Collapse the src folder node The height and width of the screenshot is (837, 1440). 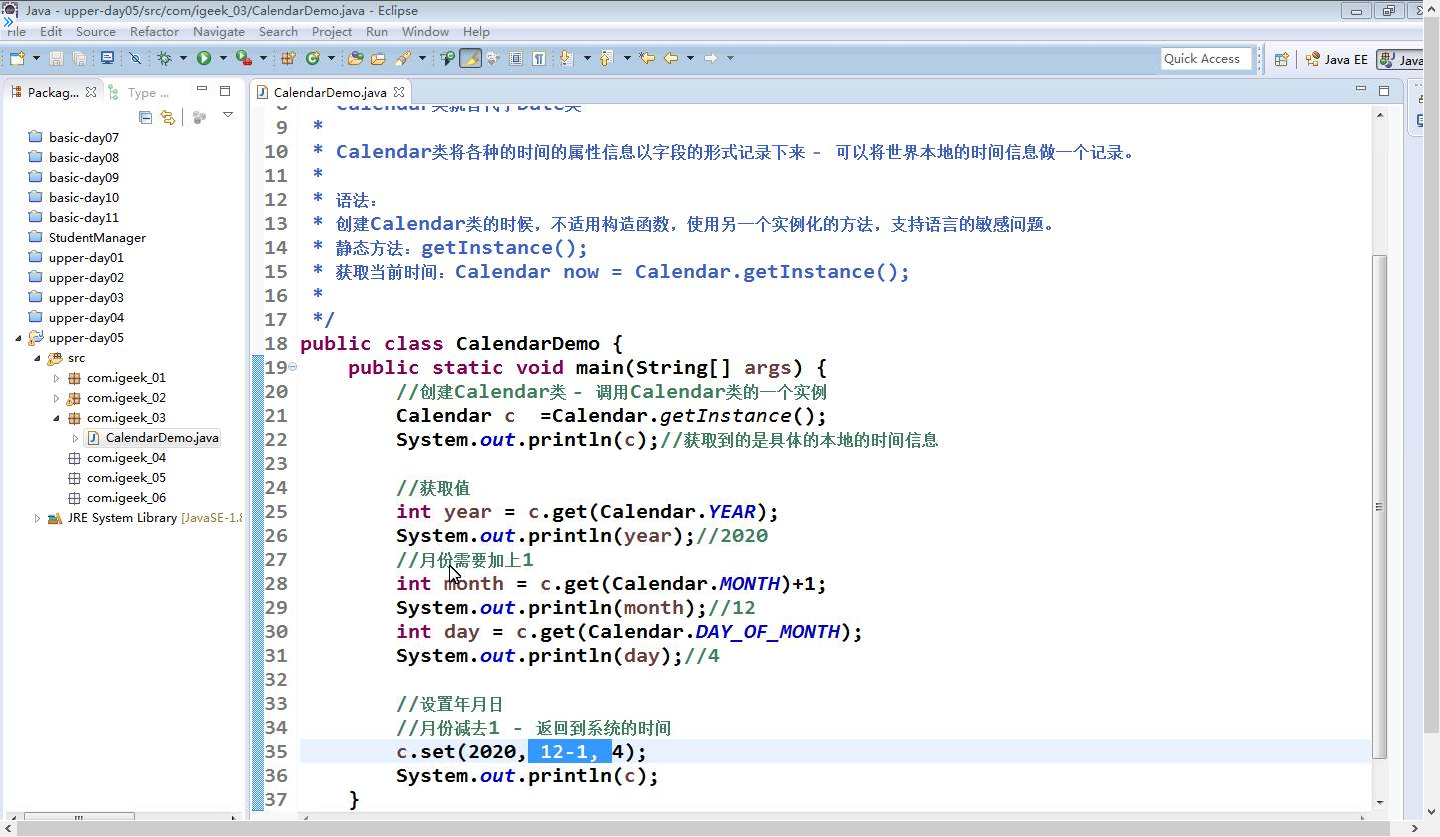pos(37,358)
